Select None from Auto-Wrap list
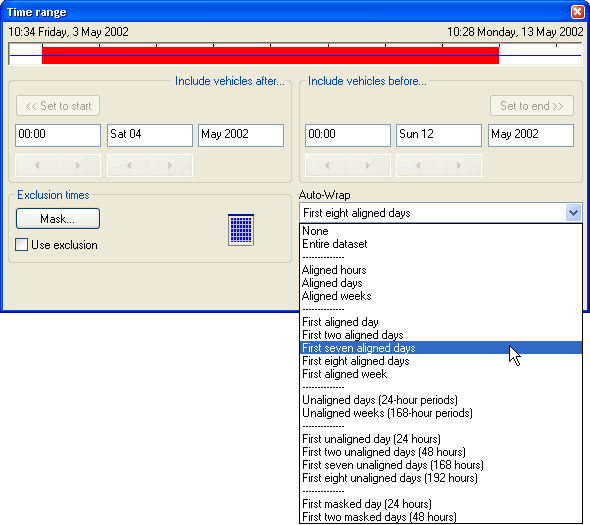590x525 pixels. [x=441, y=231]
